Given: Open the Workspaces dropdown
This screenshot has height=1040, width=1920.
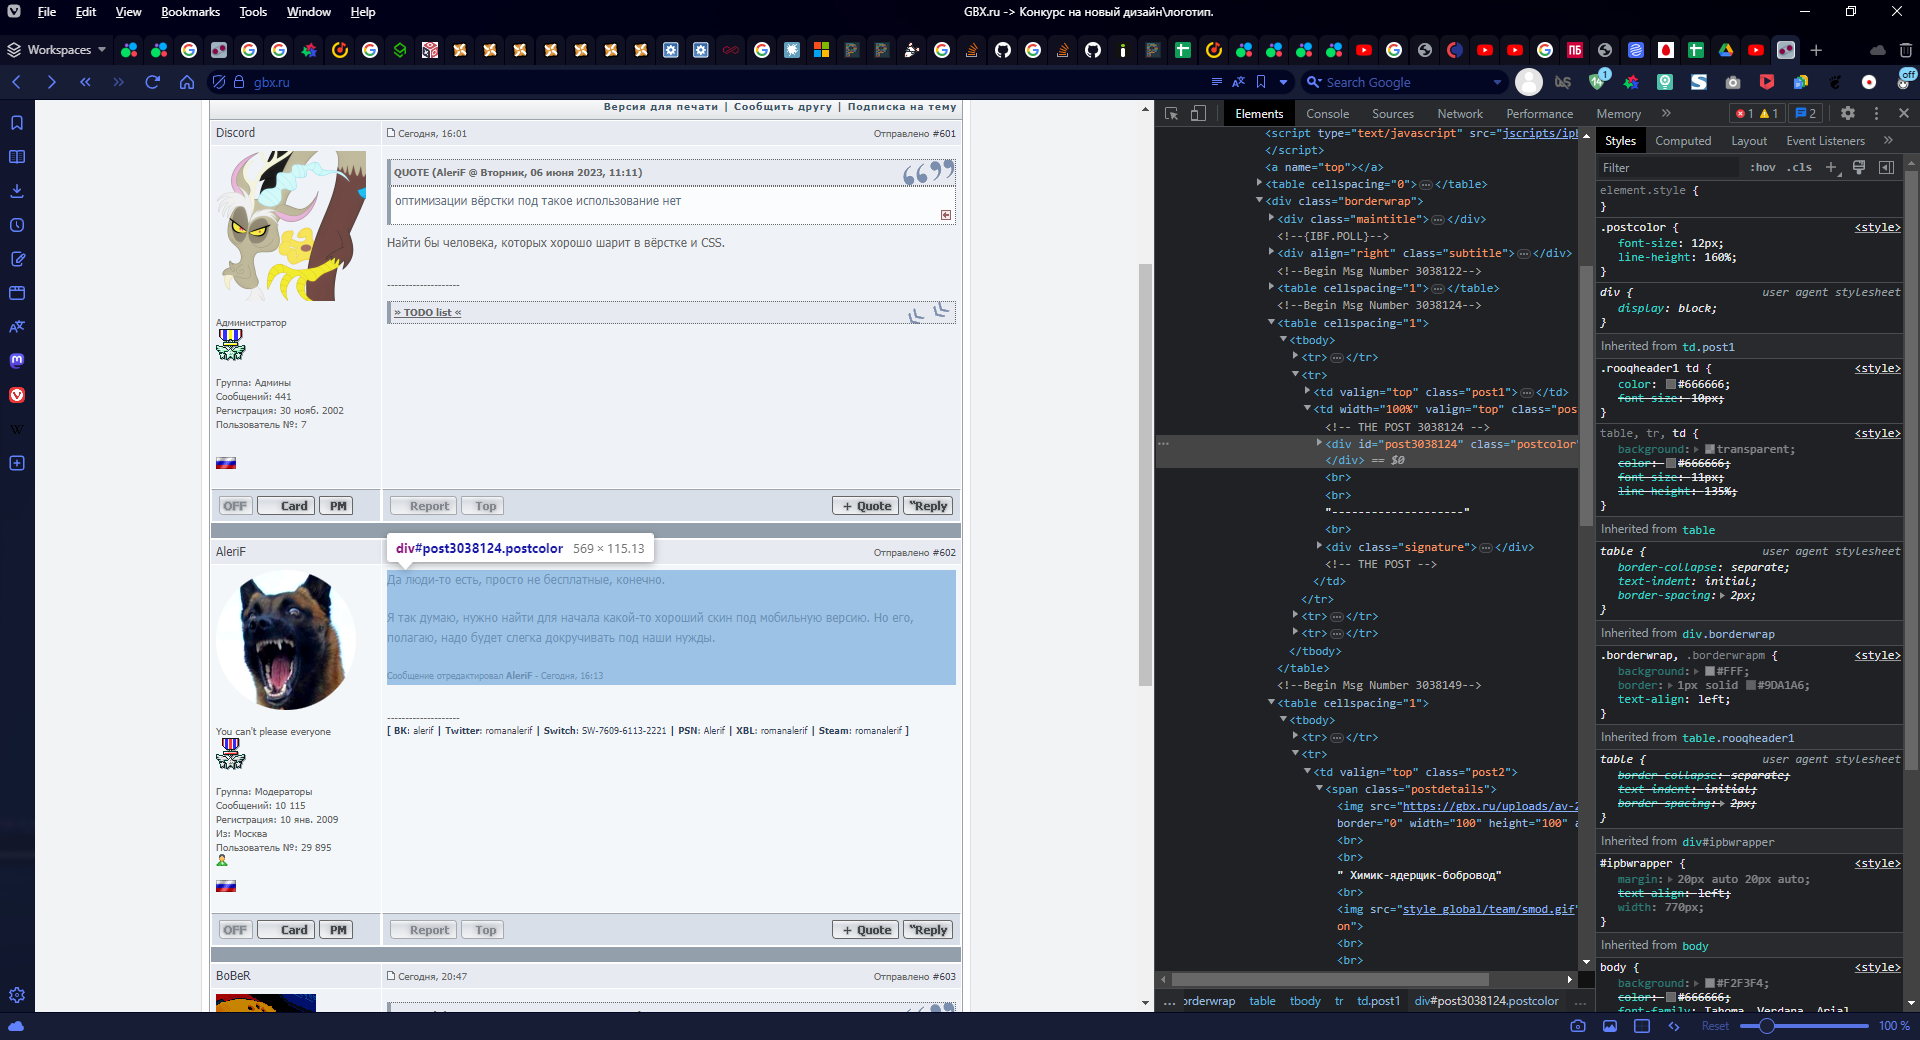Looking at the screenshot, I should [x=57, y=49].
